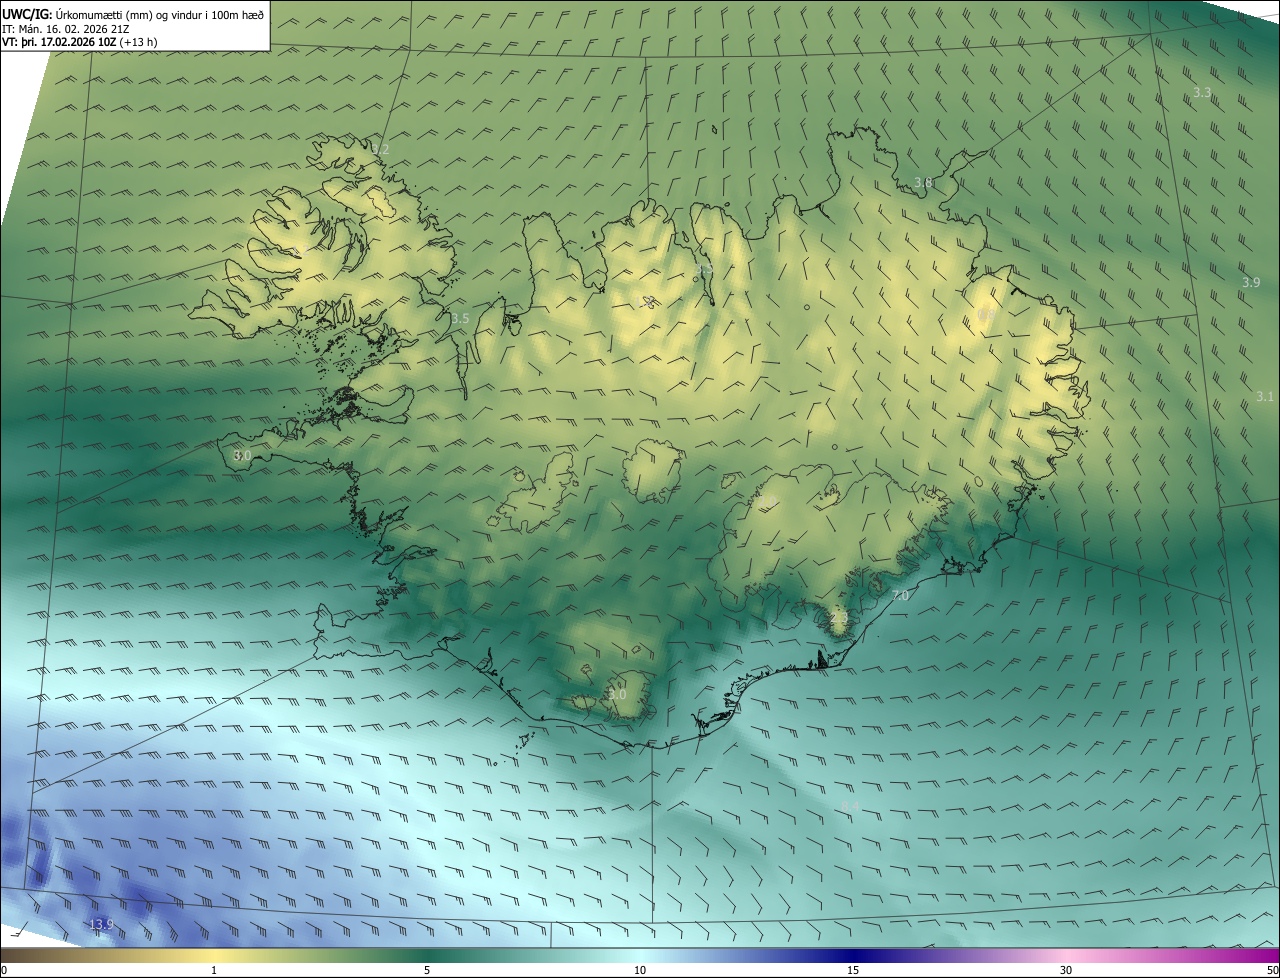Click the 30 tick label on the color scale
This screenshot has width=1280, height=978.
coord(1066,970)
